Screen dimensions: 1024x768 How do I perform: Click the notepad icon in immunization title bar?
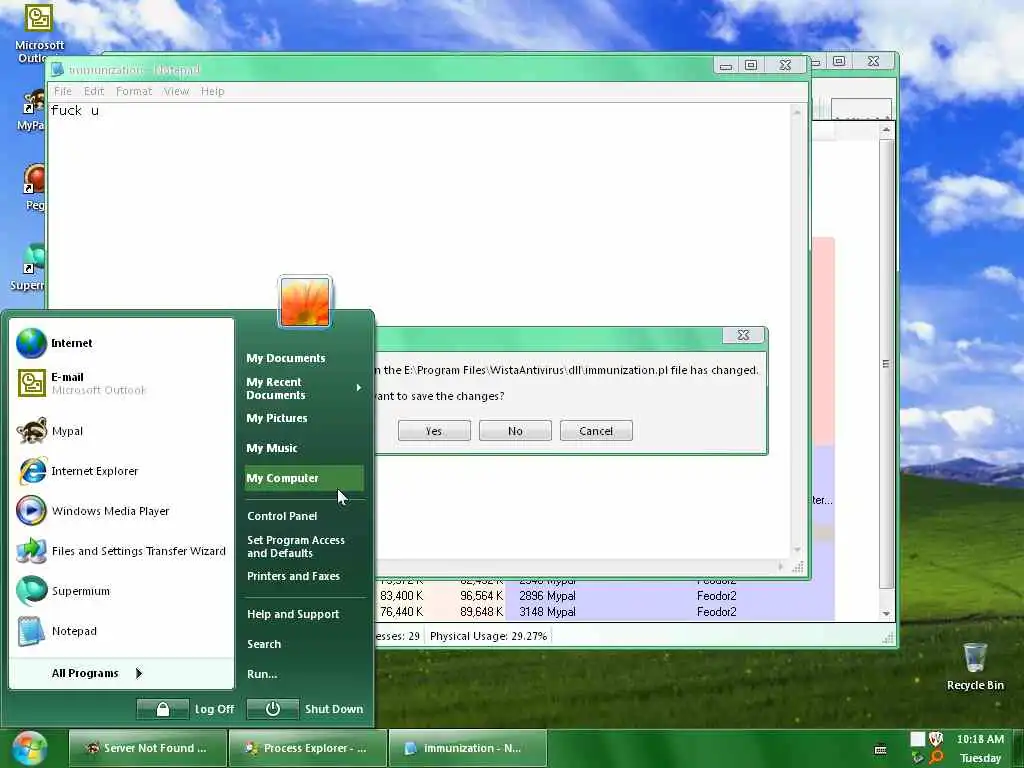[57, 69]
